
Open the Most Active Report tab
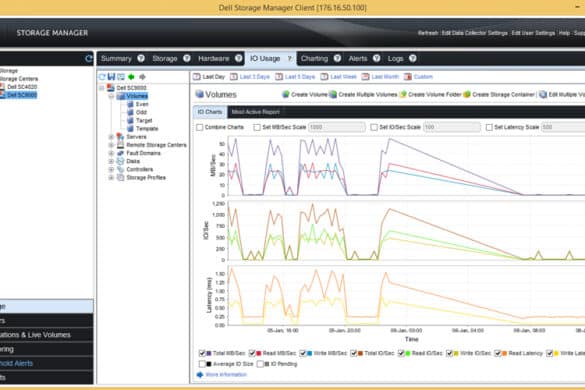[x=256, y=112]
